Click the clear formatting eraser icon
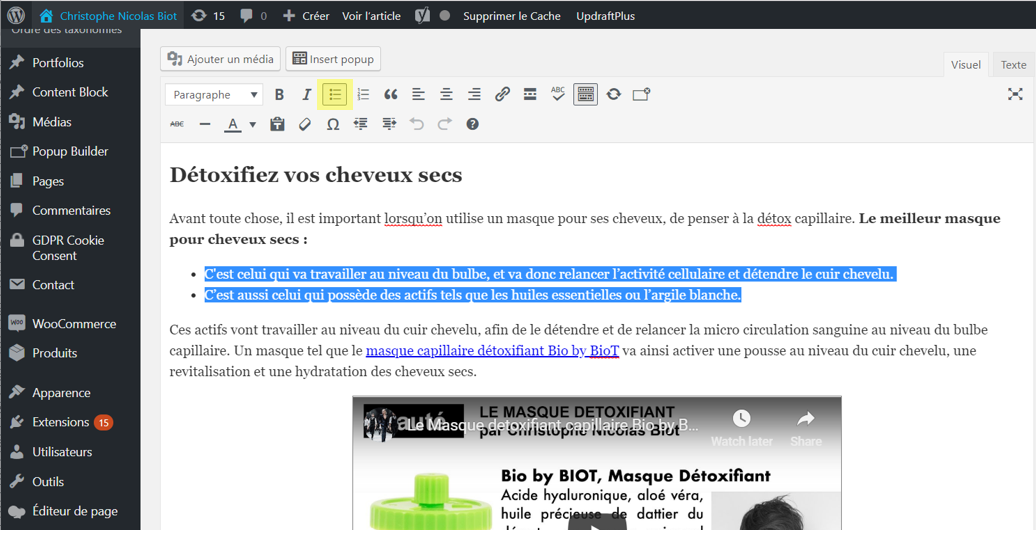The width and height of the screenshot is (1036, 533). [x=305, y=124]
